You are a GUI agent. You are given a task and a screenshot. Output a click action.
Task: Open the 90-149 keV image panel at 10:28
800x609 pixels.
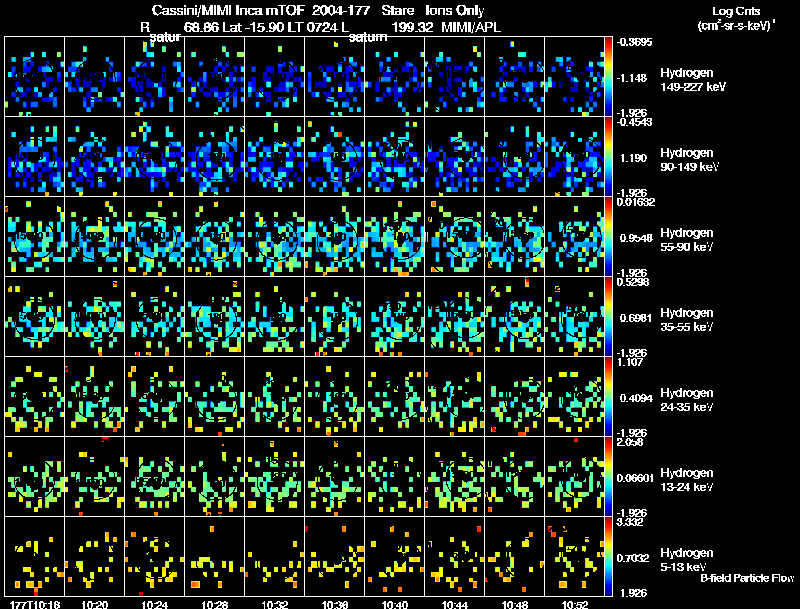click(215, 157)
